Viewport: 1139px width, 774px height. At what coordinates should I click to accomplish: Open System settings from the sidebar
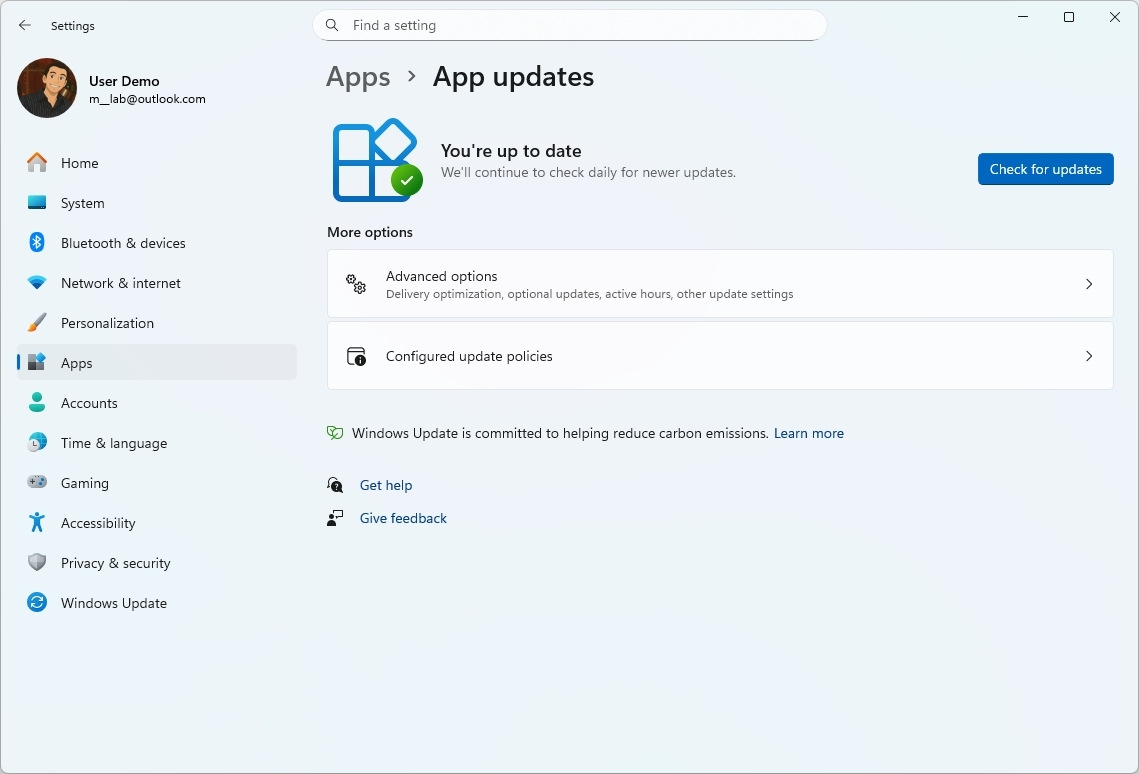tap(82, 203)
